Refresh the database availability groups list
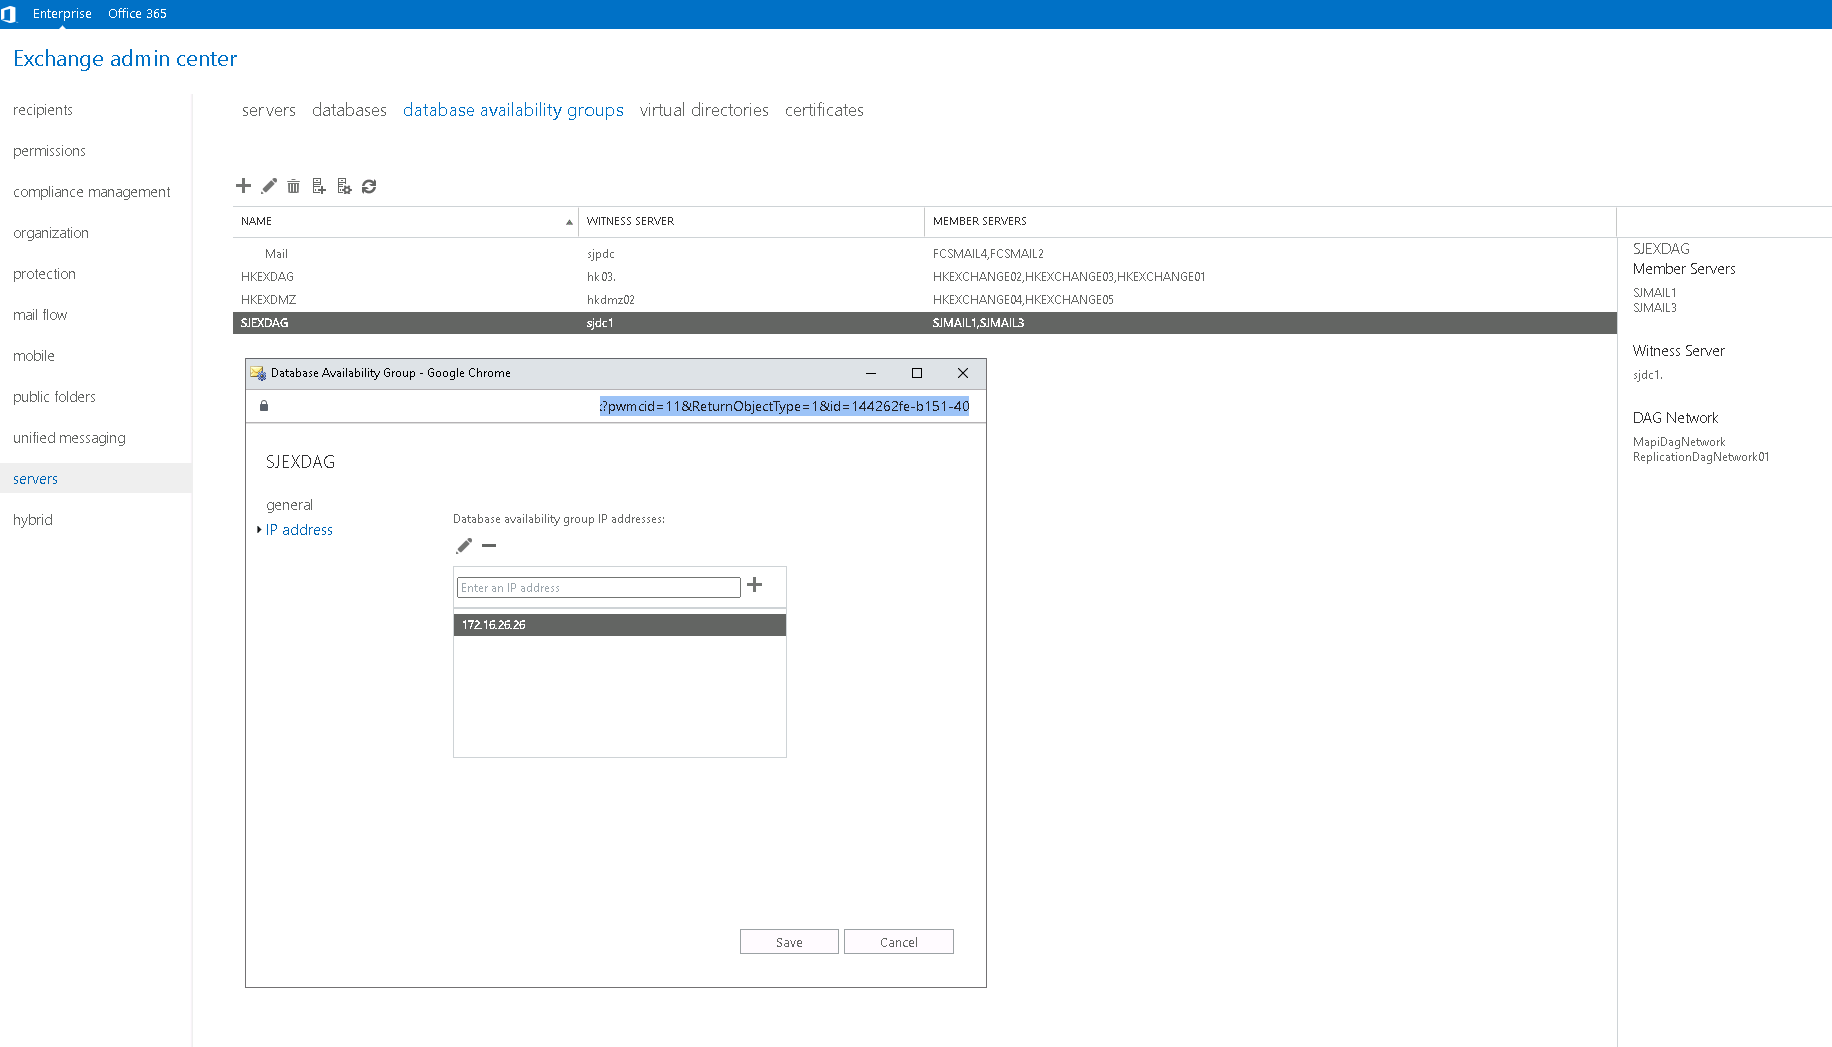This screenshot has height=1047, width=1832. tap(369, 186)
